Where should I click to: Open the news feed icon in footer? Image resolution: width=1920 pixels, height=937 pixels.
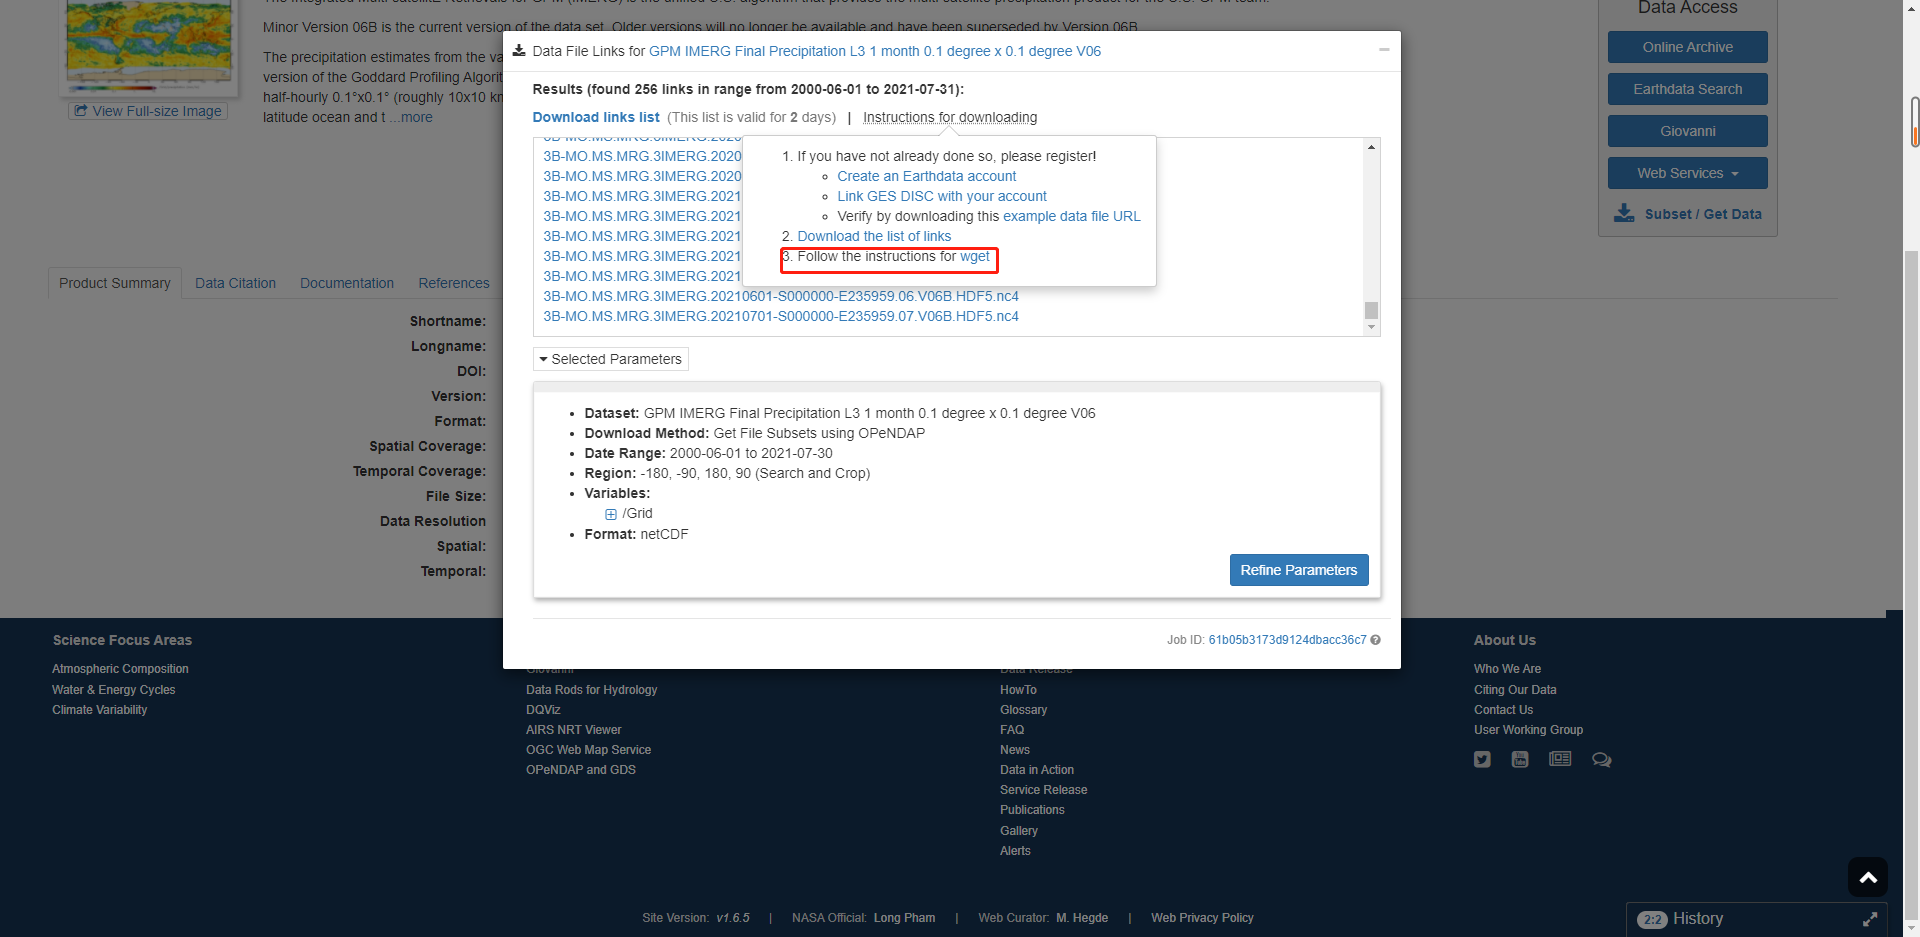pyautogui.click(x=1560, y=759)
